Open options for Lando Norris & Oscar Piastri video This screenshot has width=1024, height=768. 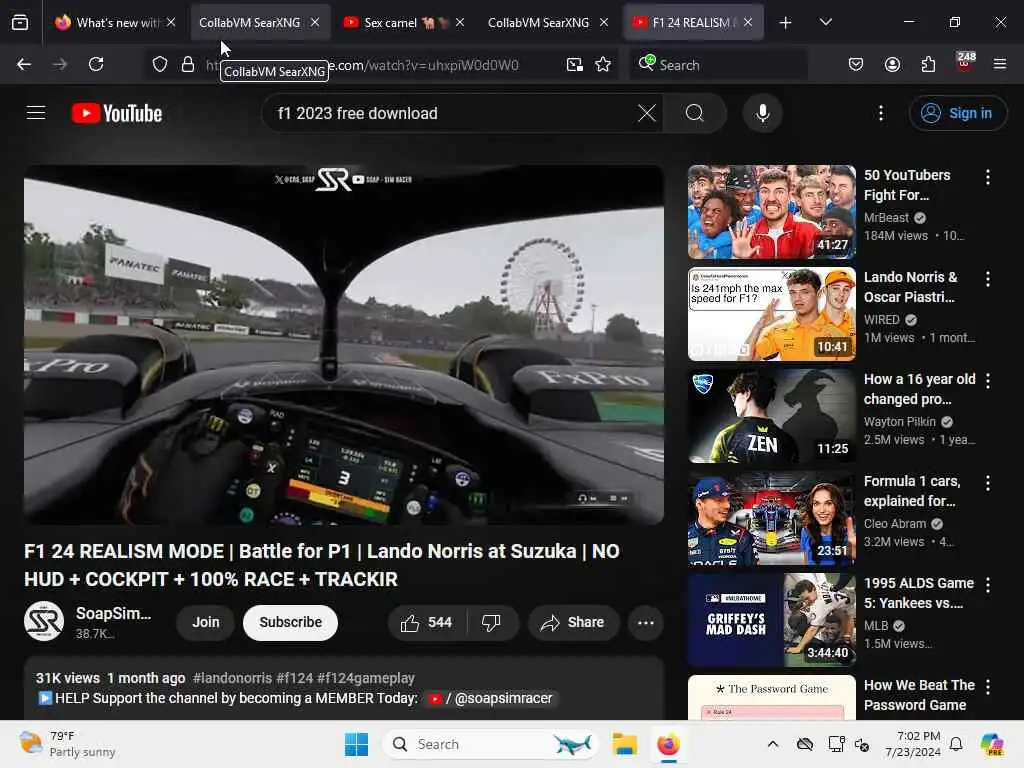[988, 279]
